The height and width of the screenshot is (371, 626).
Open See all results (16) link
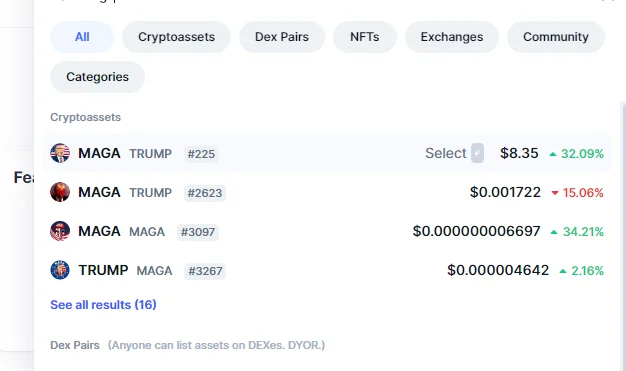[103, 305]
